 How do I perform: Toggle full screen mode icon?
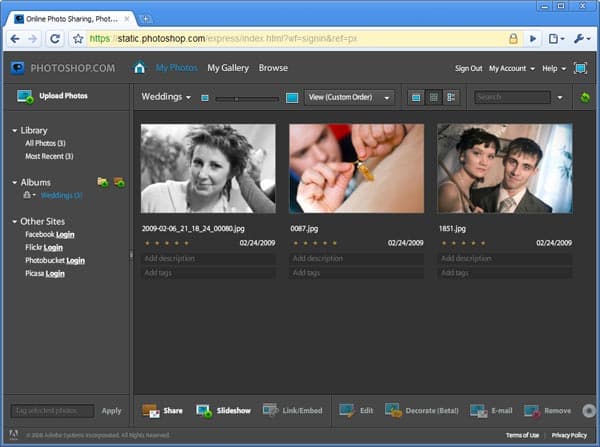[x=580, y=69]
